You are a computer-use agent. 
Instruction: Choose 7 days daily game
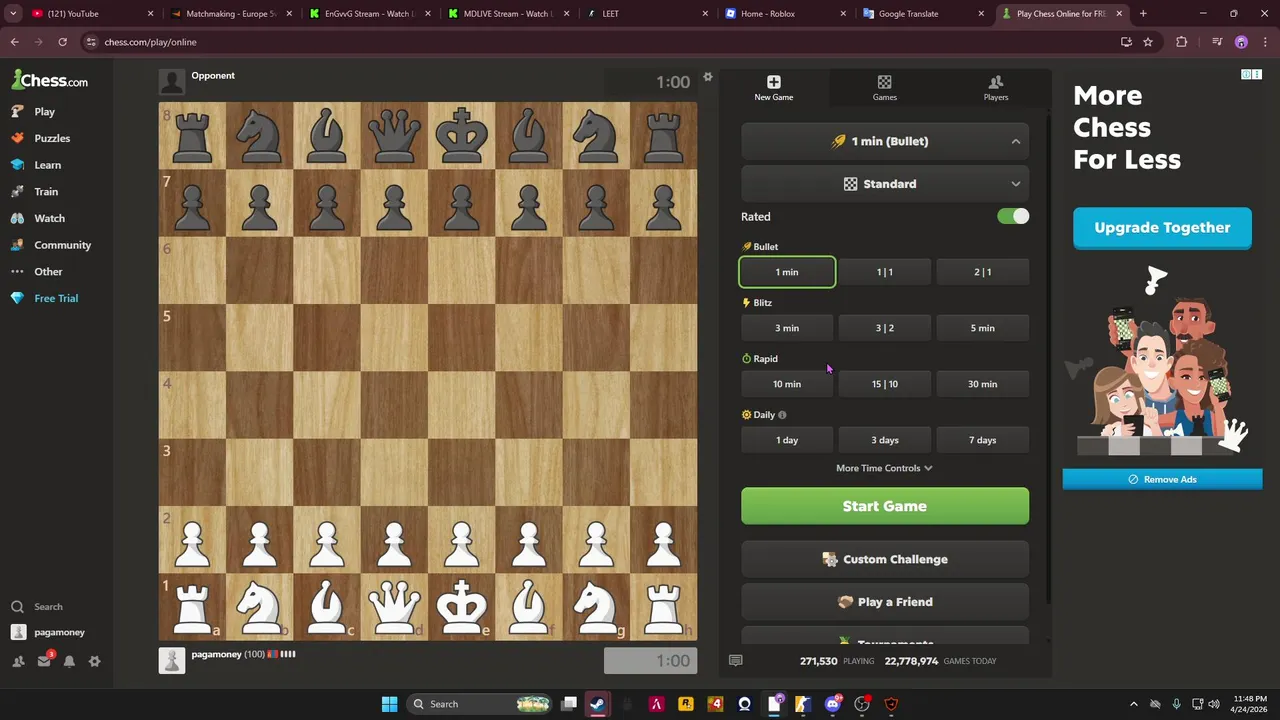[983, 440]
